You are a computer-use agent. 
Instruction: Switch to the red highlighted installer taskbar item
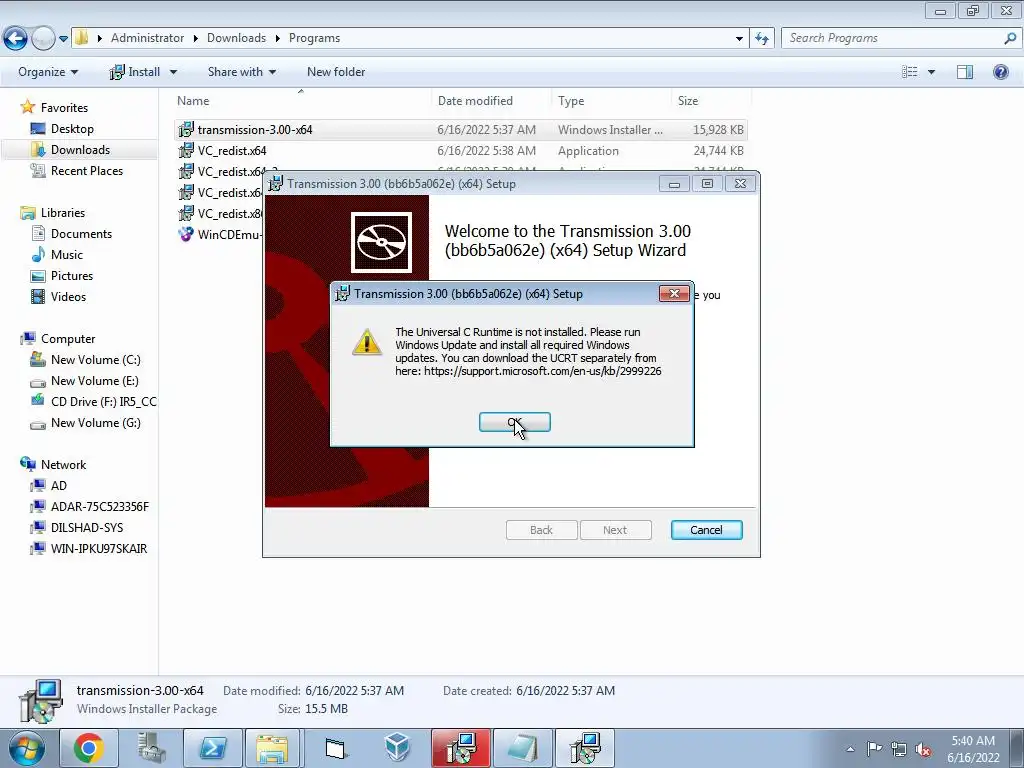pyautogui.click(x=460, y=748)
